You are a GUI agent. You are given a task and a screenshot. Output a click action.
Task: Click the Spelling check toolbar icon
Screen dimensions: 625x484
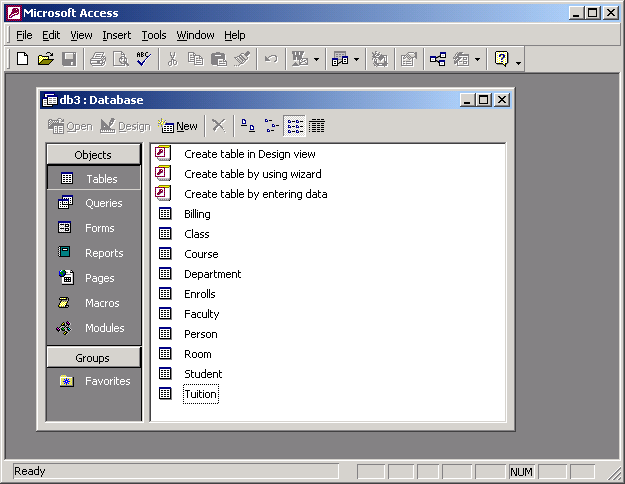click(x=143, y=59)
